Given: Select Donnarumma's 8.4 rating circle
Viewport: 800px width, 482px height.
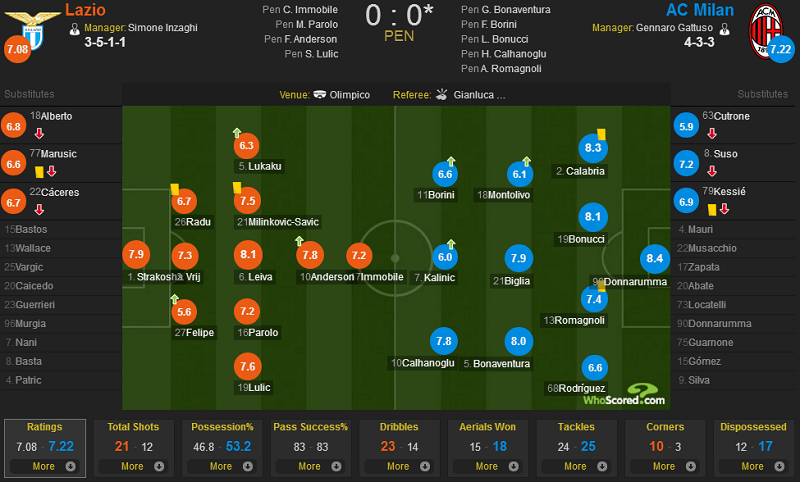Looking at the screenshot, I should (654, 259).
